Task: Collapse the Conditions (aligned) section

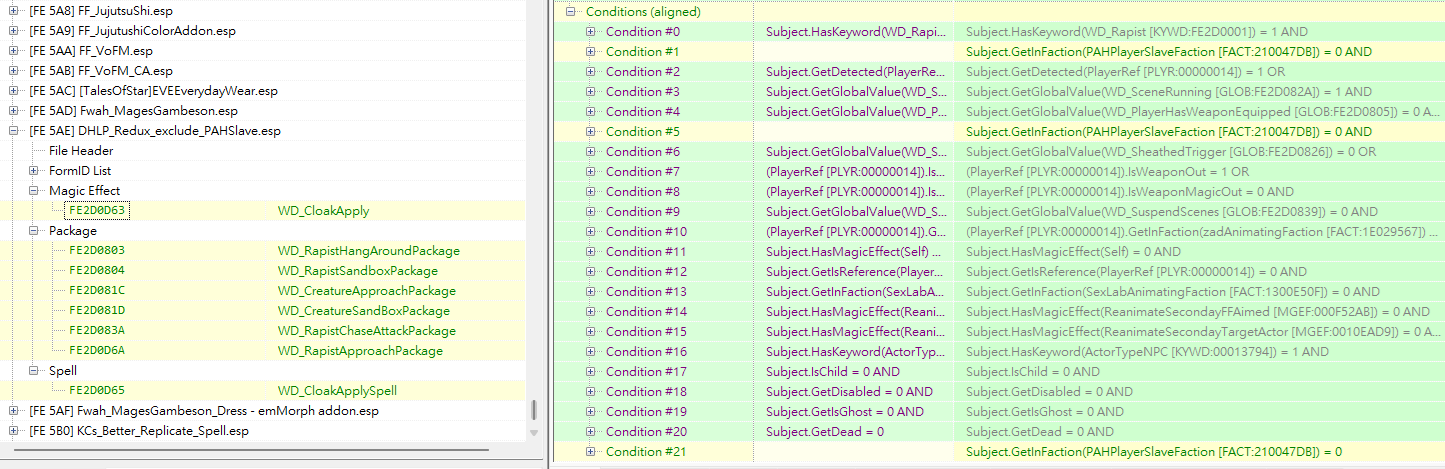Action: point(571,12)
